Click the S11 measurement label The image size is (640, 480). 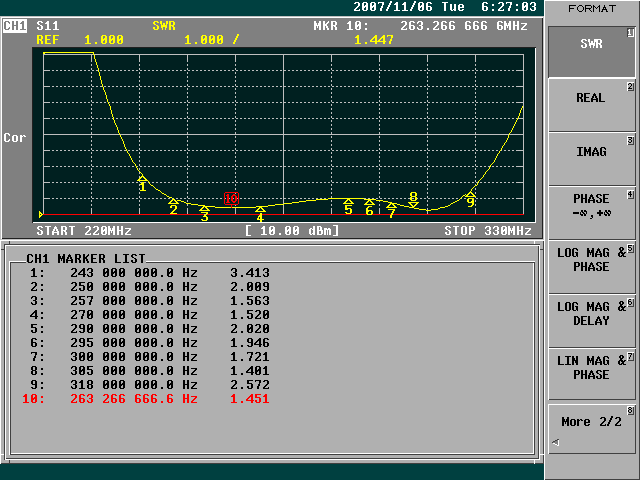click(48, 26)
